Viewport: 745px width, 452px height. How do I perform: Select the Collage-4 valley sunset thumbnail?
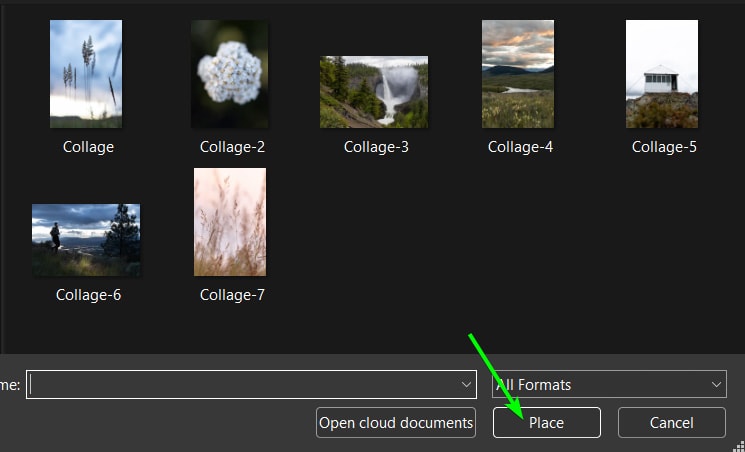click(518, 74)
